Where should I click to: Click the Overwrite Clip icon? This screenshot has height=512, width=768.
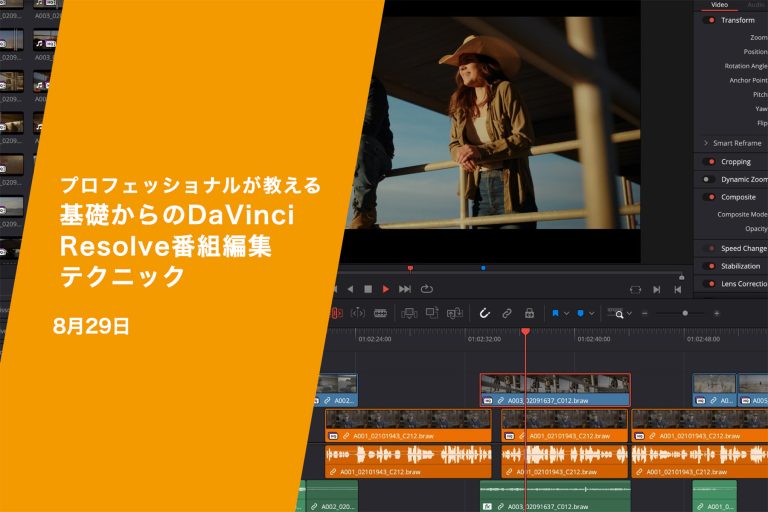coord(432,313)
